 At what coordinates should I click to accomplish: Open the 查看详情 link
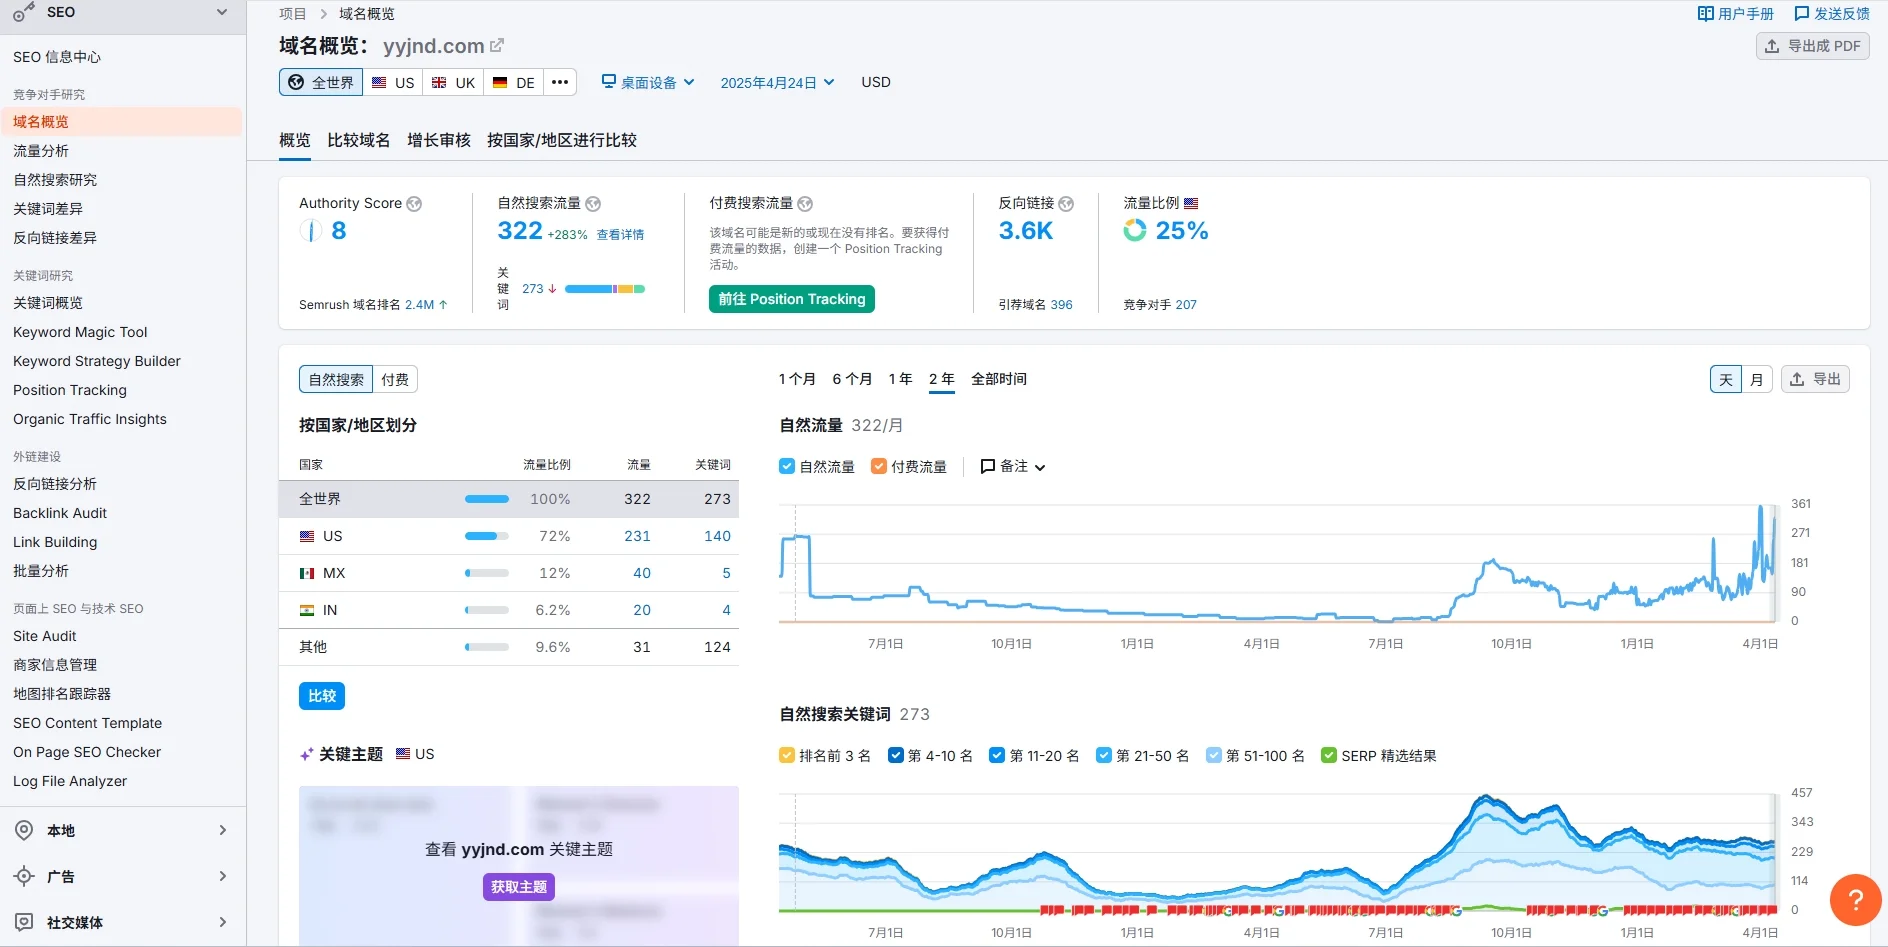pos(620,234)
